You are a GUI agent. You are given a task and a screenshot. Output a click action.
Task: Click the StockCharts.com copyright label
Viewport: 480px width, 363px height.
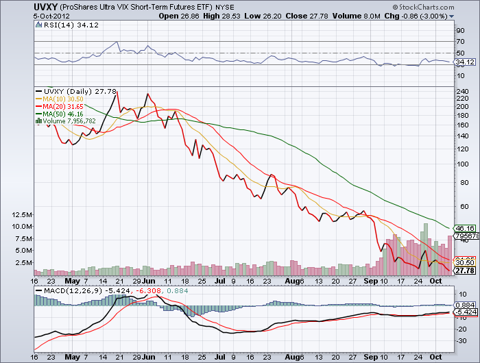point(423,7)
